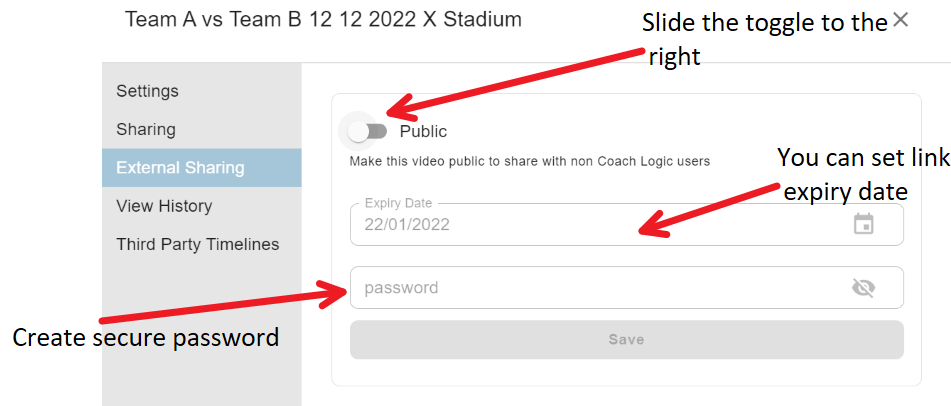Screen dimensions: 951x406
Task: Toggle password visibility eye icon
Action: pyautogui.click(x=863, y=288)
